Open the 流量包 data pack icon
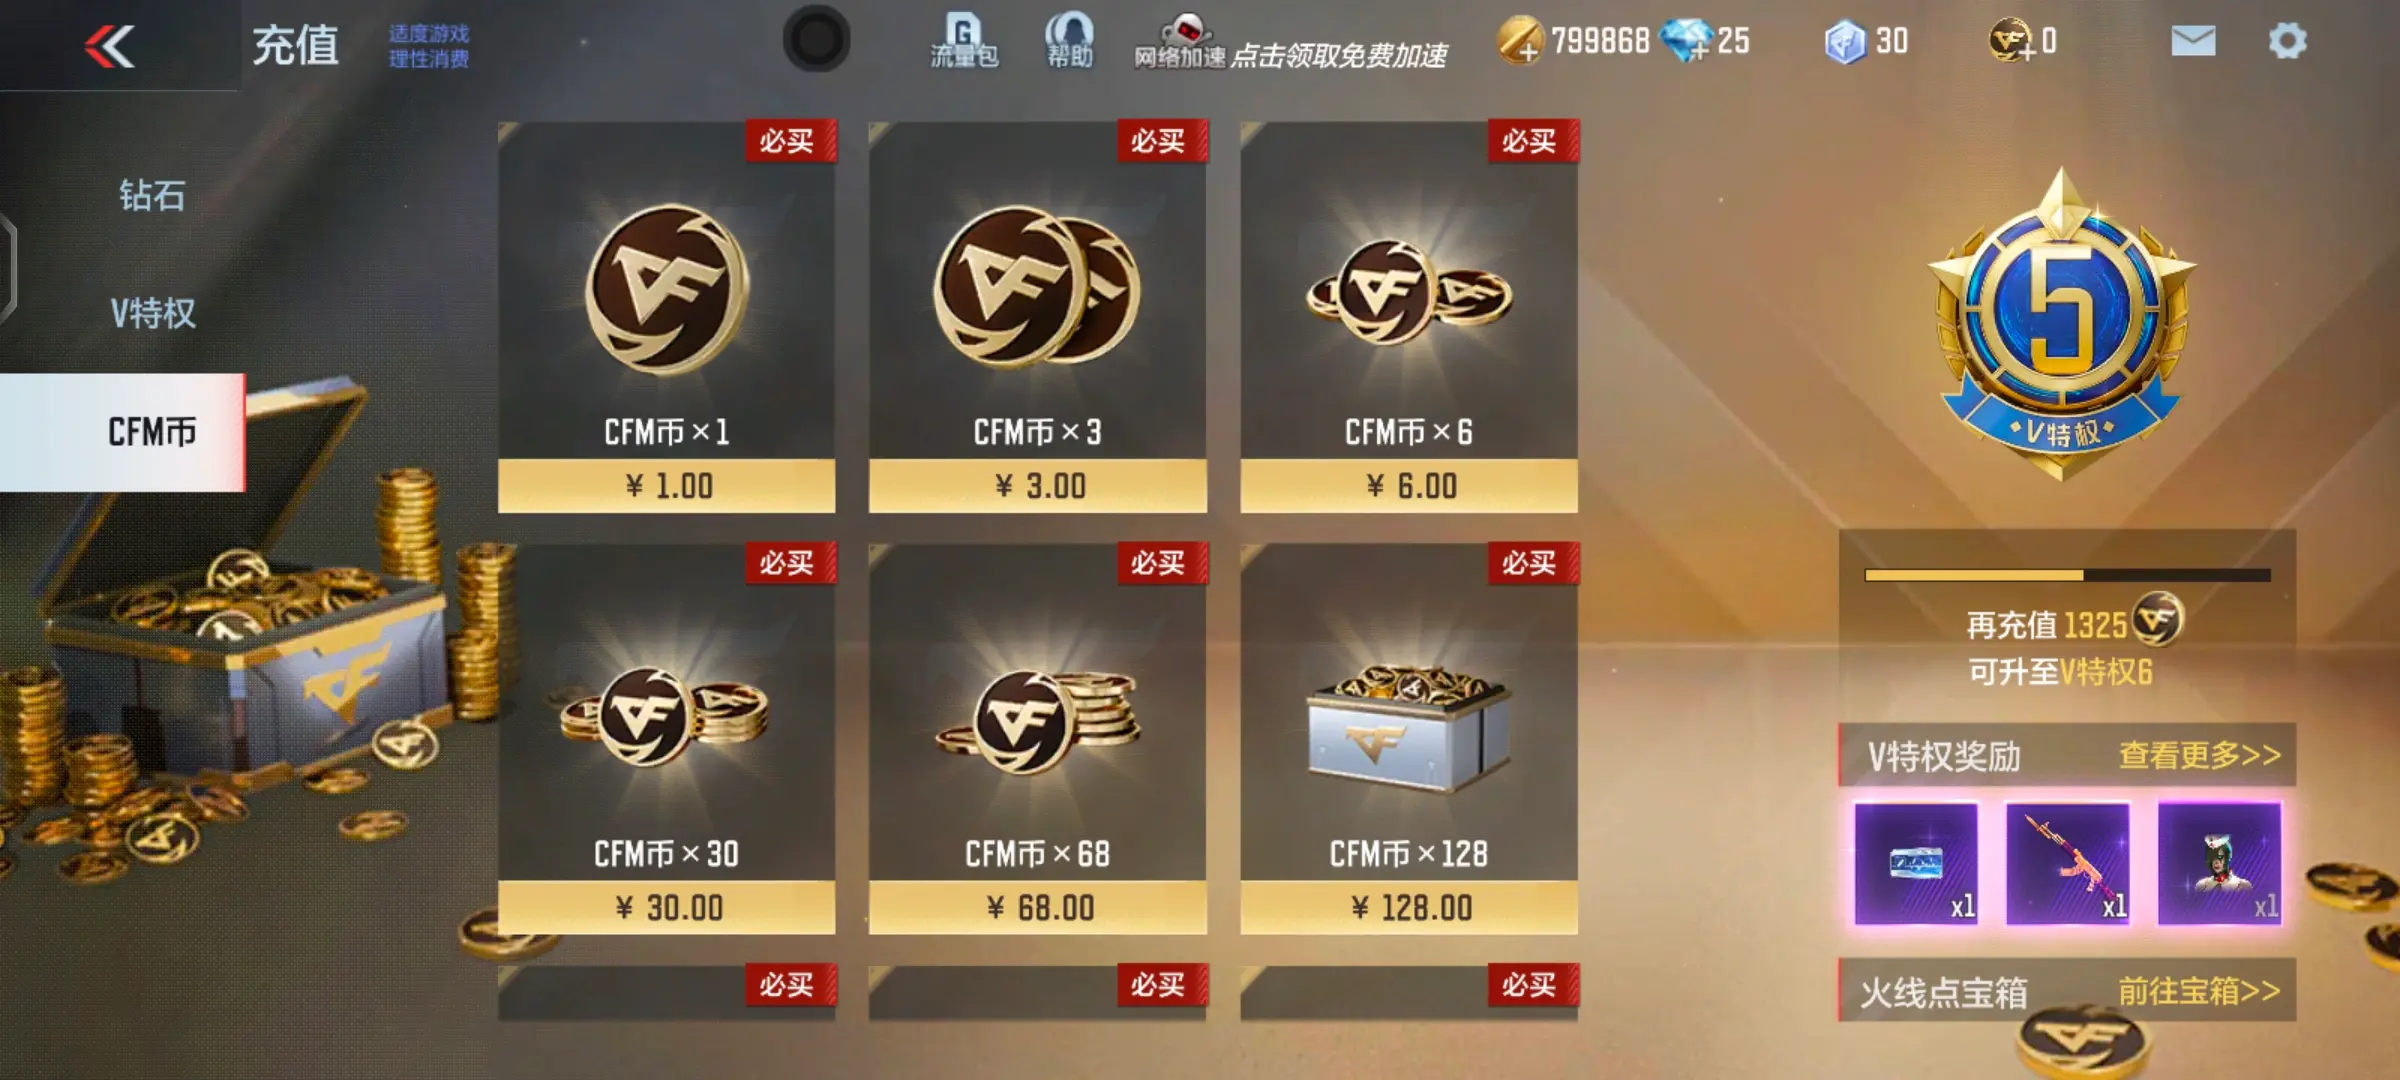 click(x=964, y=40)
